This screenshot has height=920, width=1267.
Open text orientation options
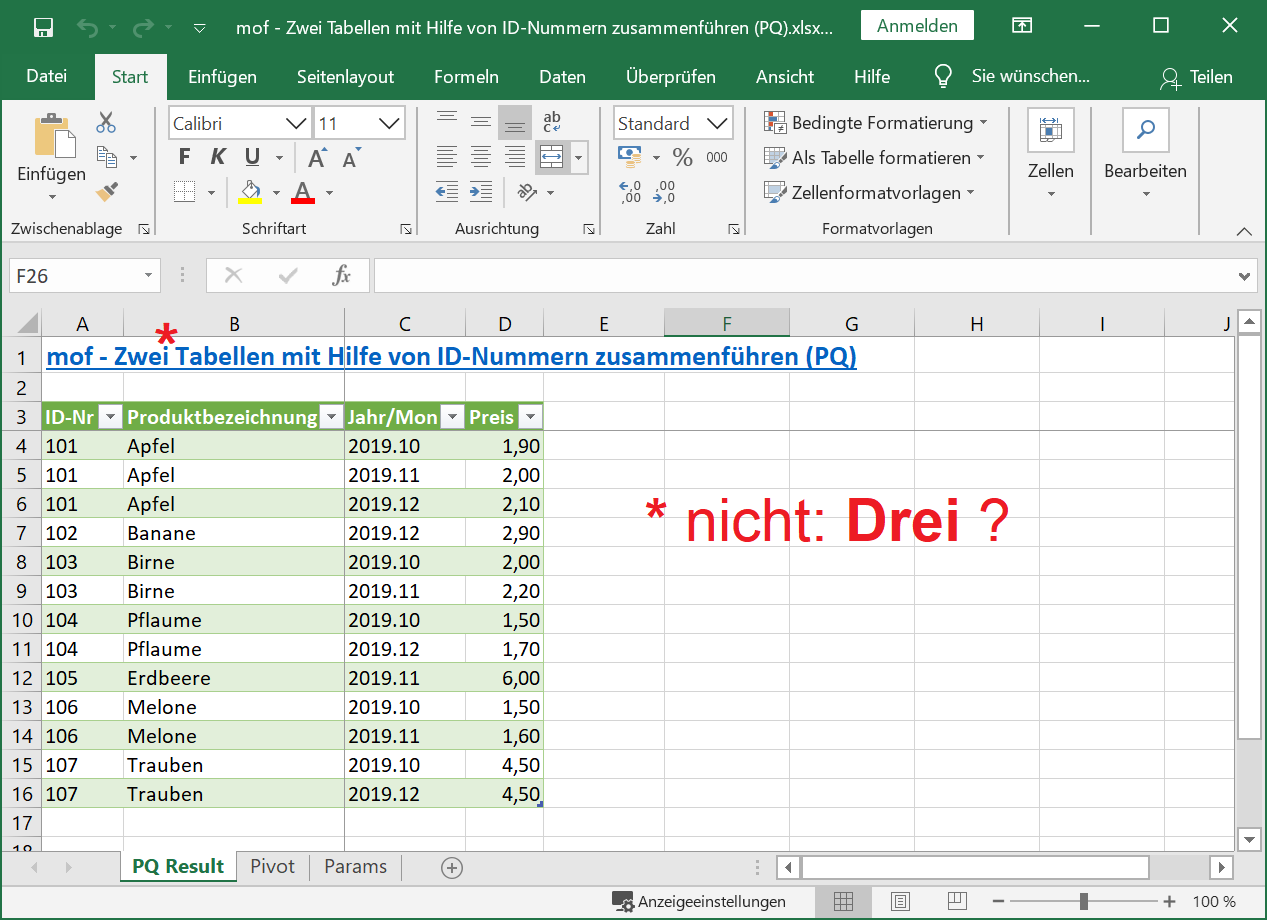[528, 191]
